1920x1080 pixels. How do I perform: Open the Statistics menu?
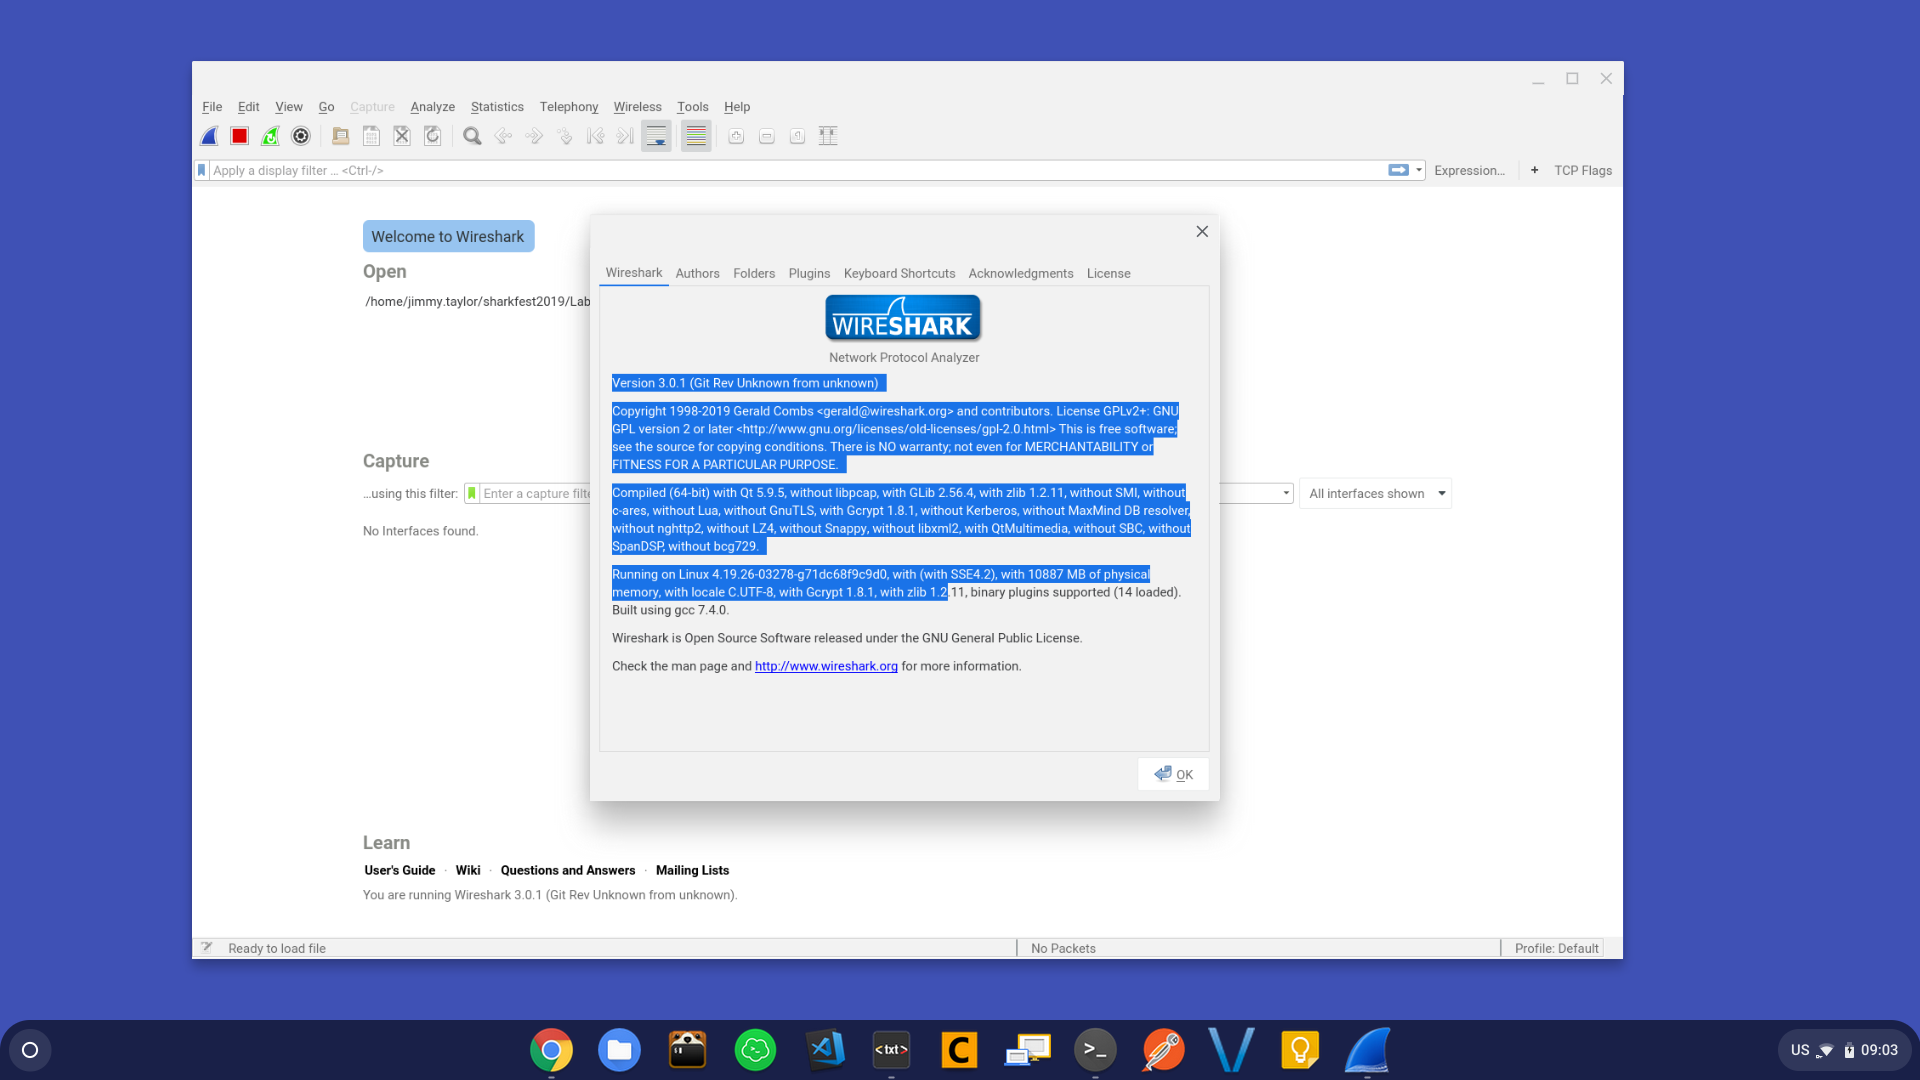click(497, 107)
